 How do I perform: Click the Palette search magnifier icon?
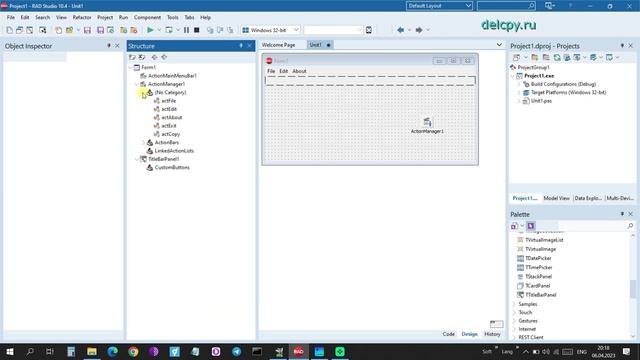click(x=630, y=226)
